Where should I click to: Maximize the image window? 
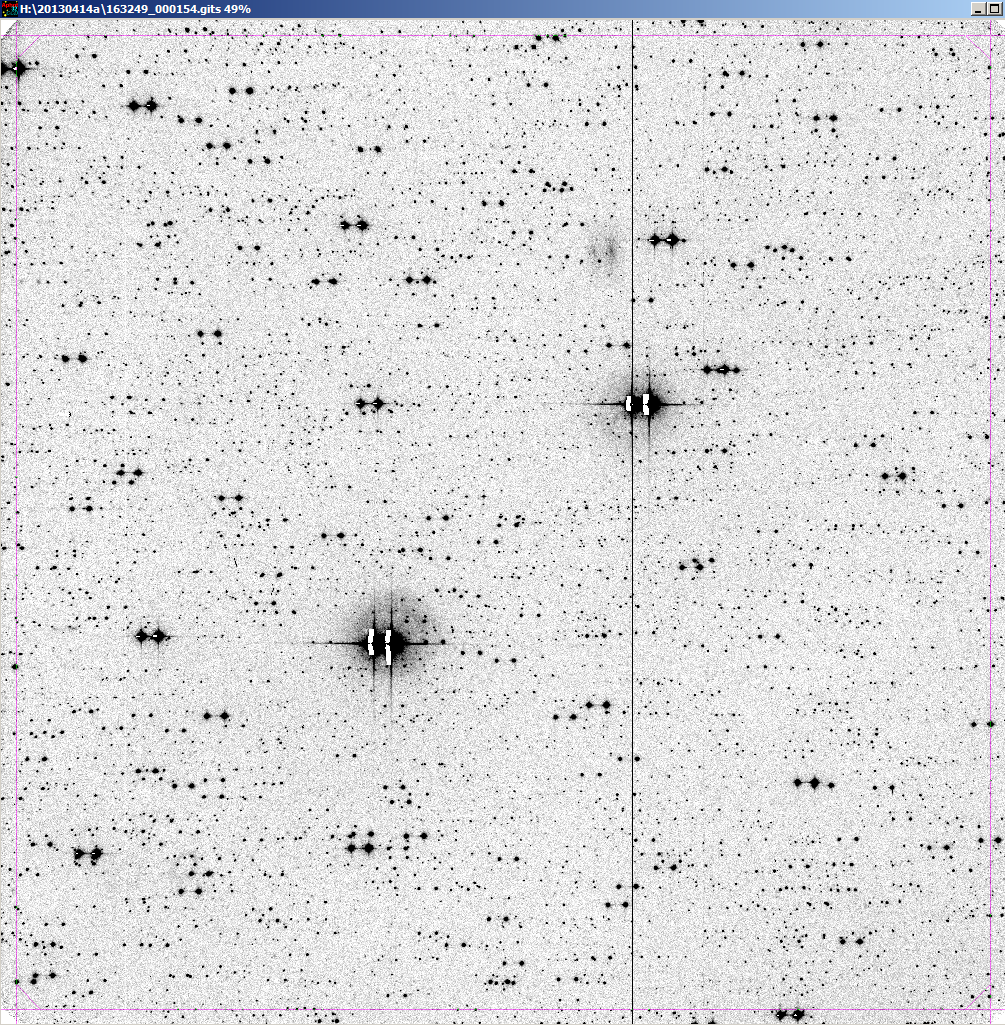(x=993, y=9)
